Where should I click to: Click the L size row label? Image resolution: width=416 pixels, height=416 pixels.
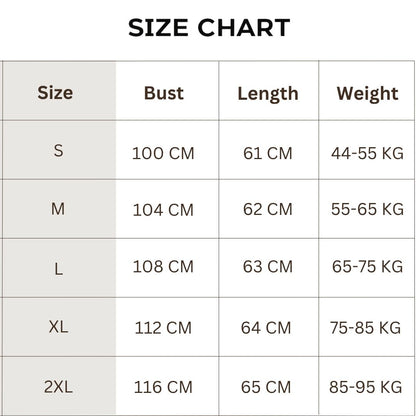pos(58,269)
